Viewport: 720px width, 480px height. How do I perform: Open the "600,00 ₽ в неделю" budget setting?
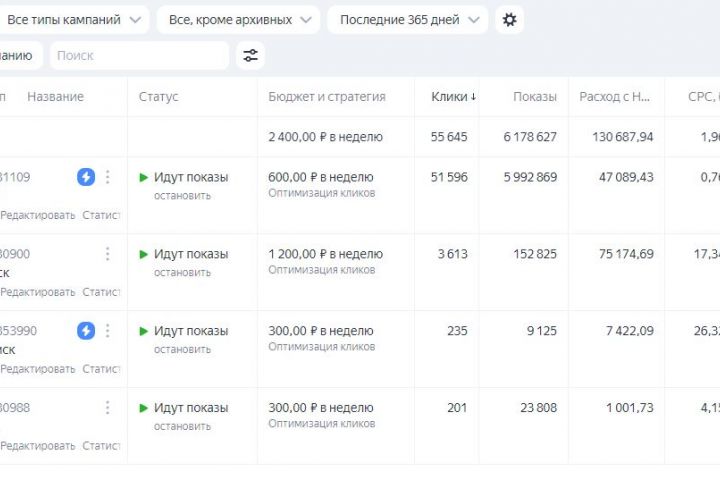(x=320, y=177)
